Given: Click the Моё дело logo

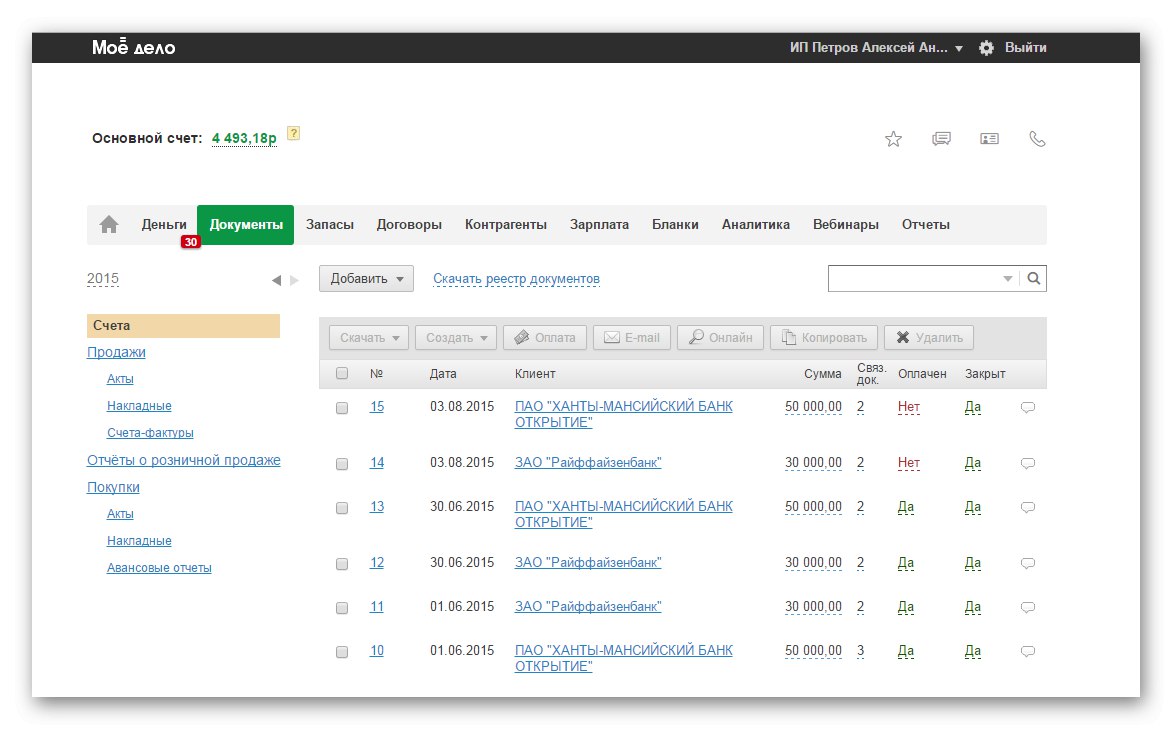Looking at the screenshot, I should click(x=133, y=48).
